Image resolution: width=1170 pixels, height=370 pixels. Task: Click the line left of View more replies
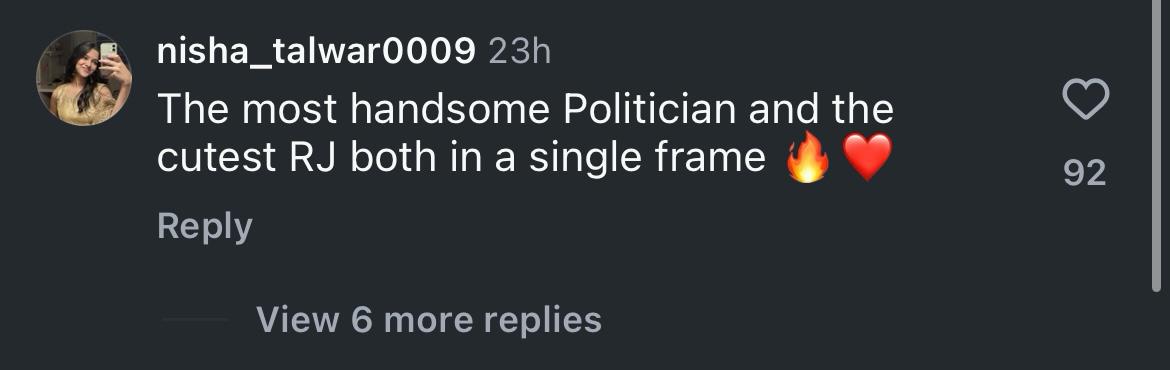pyautogui.click(x=195, y=319)
